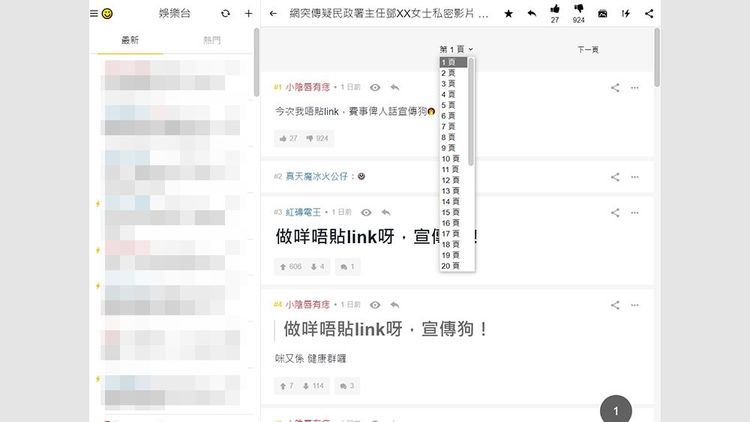Upvote post #4 showing 7
This screenshot has width=750, height=422.
pyautogui.click(x=287, y=386)
